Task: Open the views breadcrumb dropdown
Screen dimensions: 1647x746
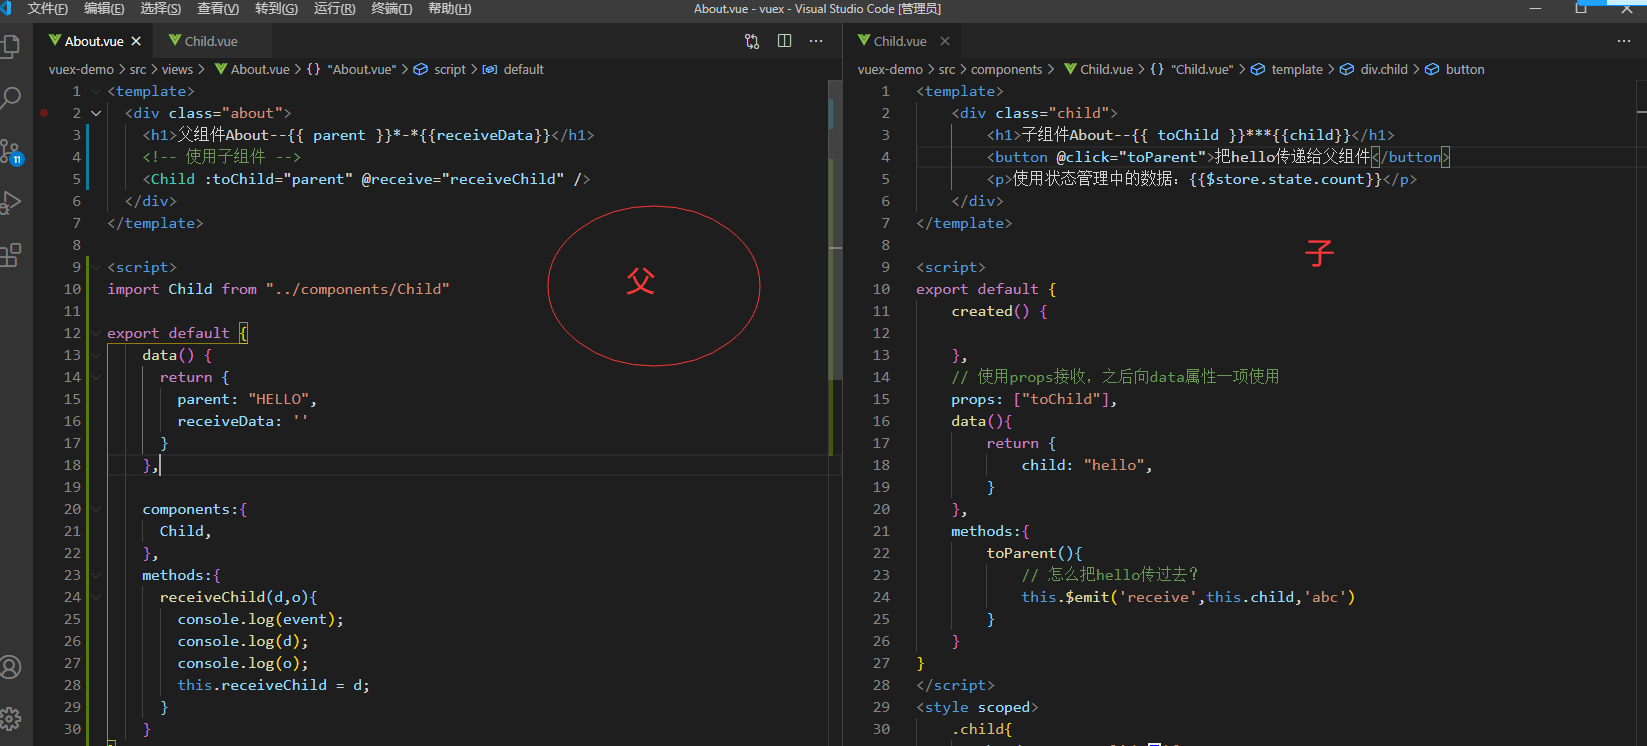Action: pyautogui.click(x=177, y=69)
